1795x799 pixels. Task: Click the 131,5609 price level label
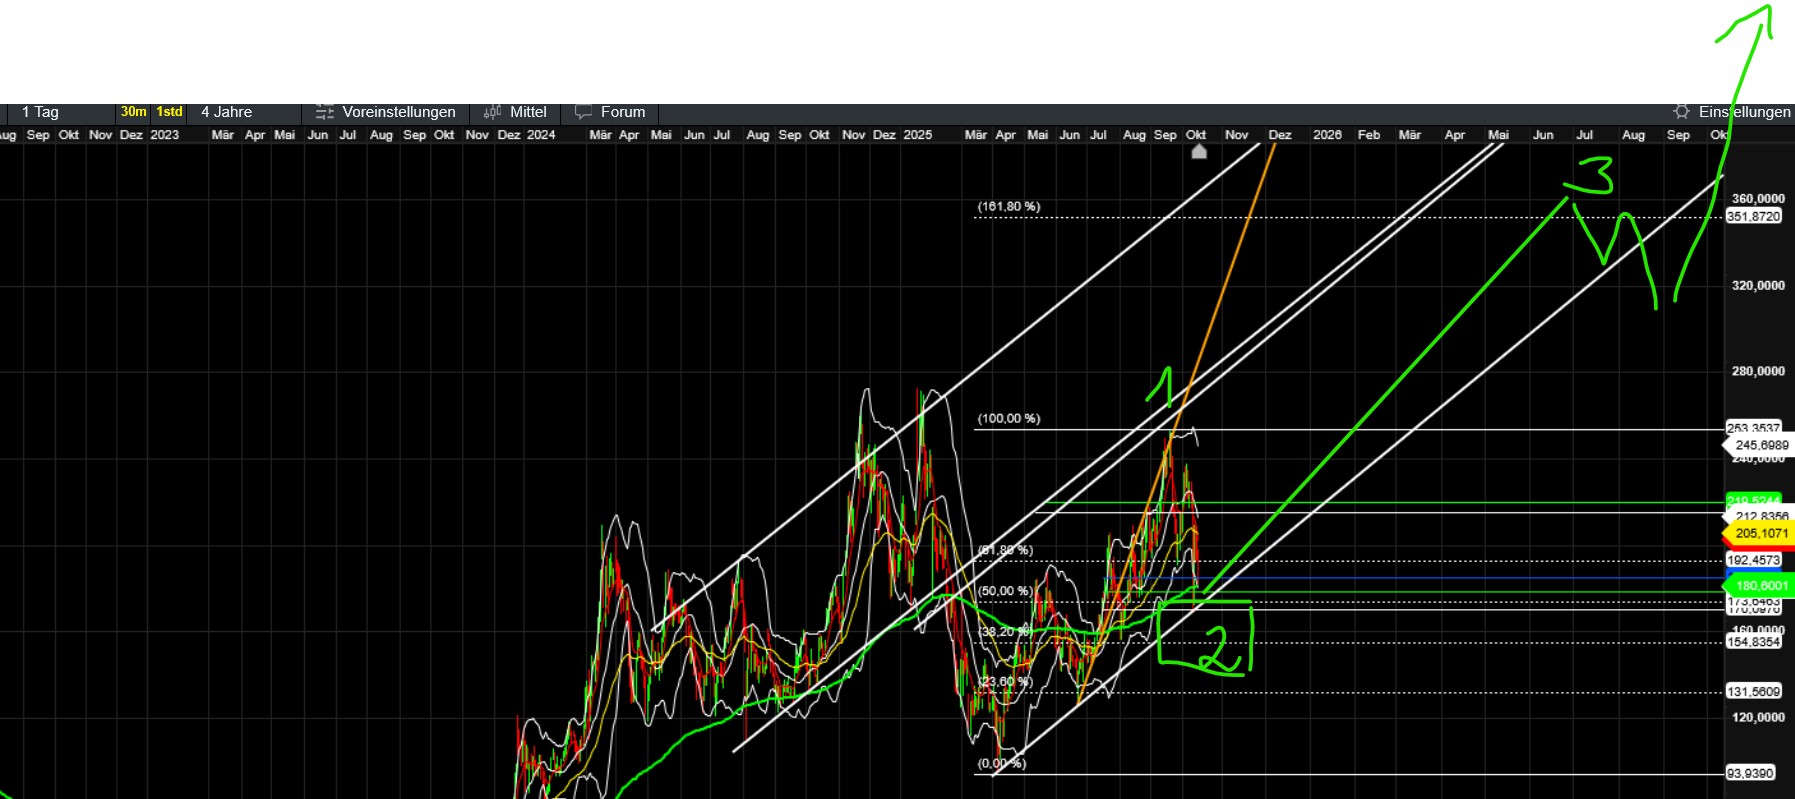coord(1754,691)
